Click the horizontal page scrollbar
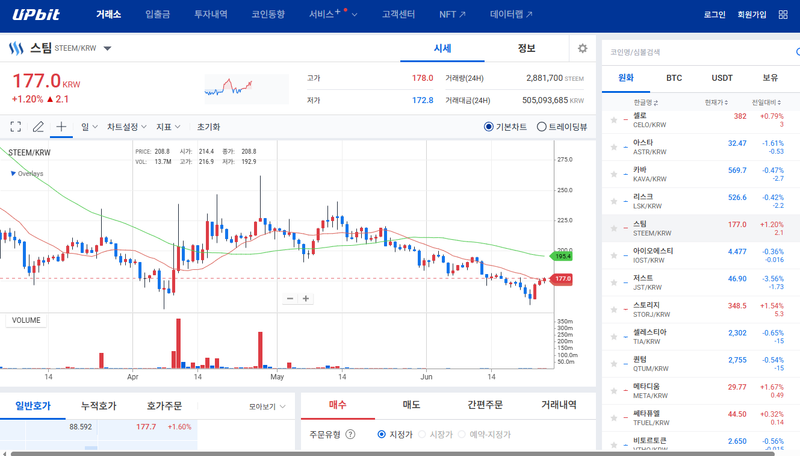This screenshot has height=456, width=800. [x=392, y=453]
